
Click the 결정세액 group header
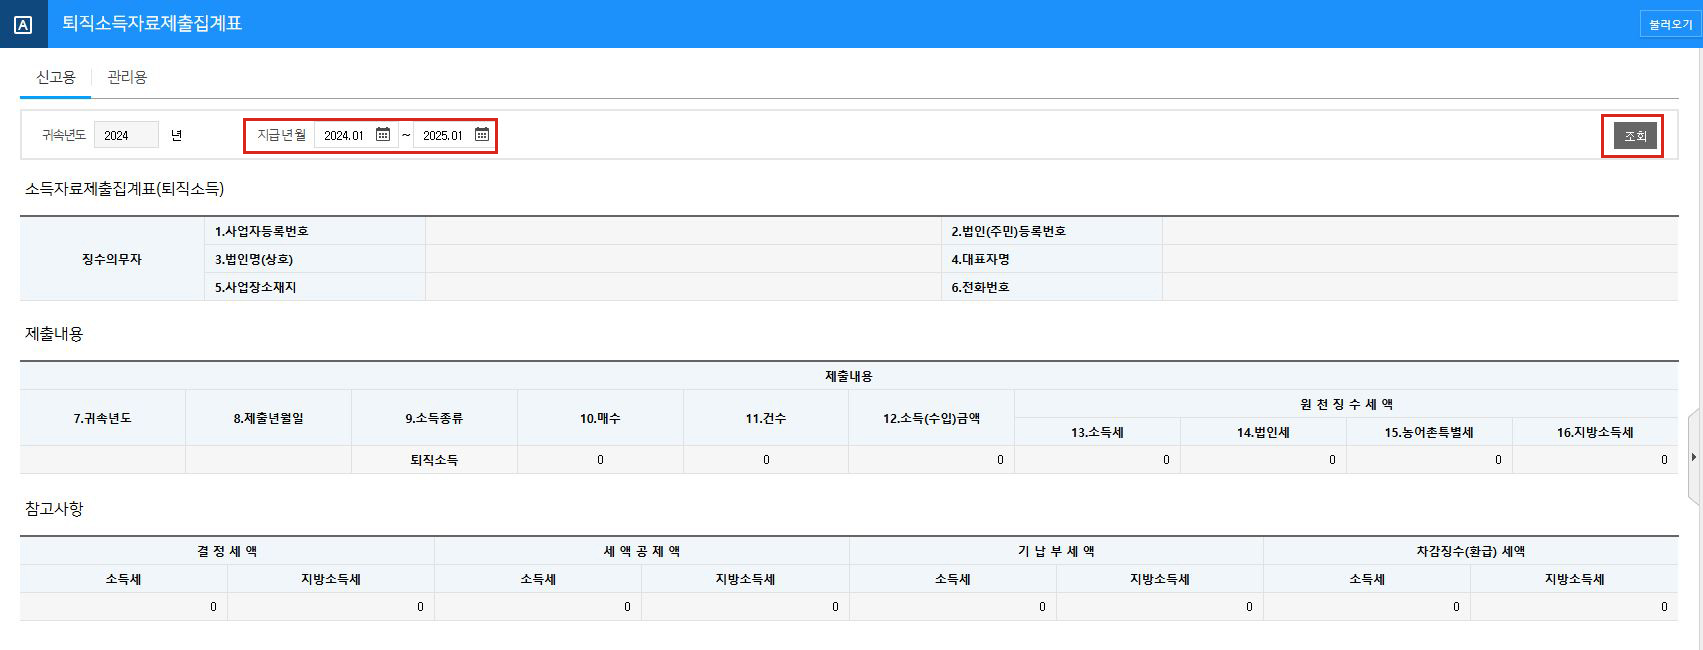pyautogui.click(x=227, y=551)
